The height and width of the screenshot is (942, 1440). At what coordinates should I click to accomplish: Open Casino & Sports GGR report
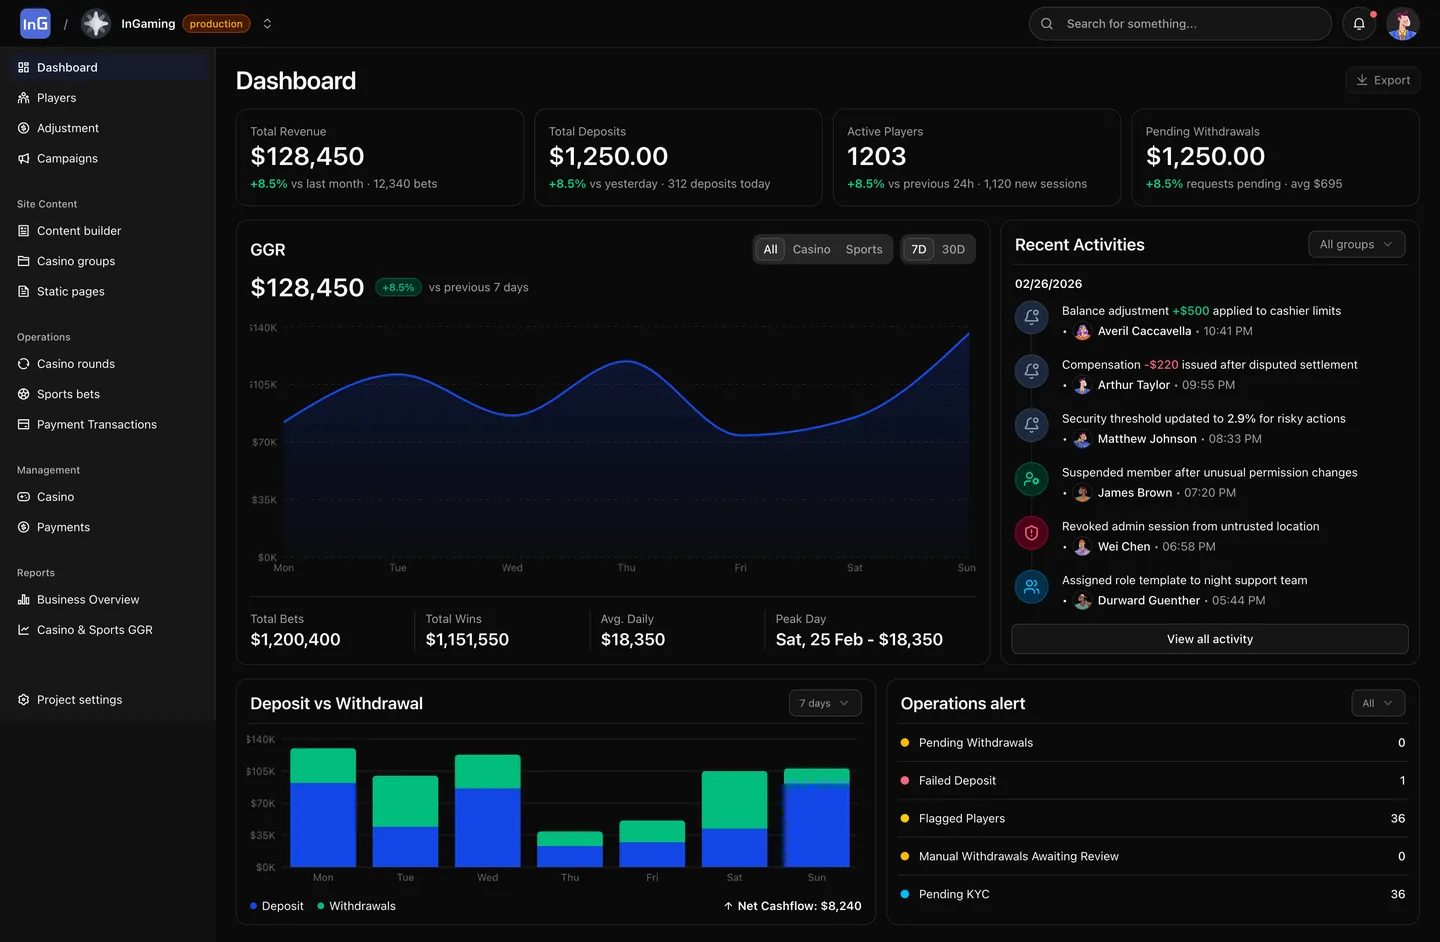pos(95,630)
